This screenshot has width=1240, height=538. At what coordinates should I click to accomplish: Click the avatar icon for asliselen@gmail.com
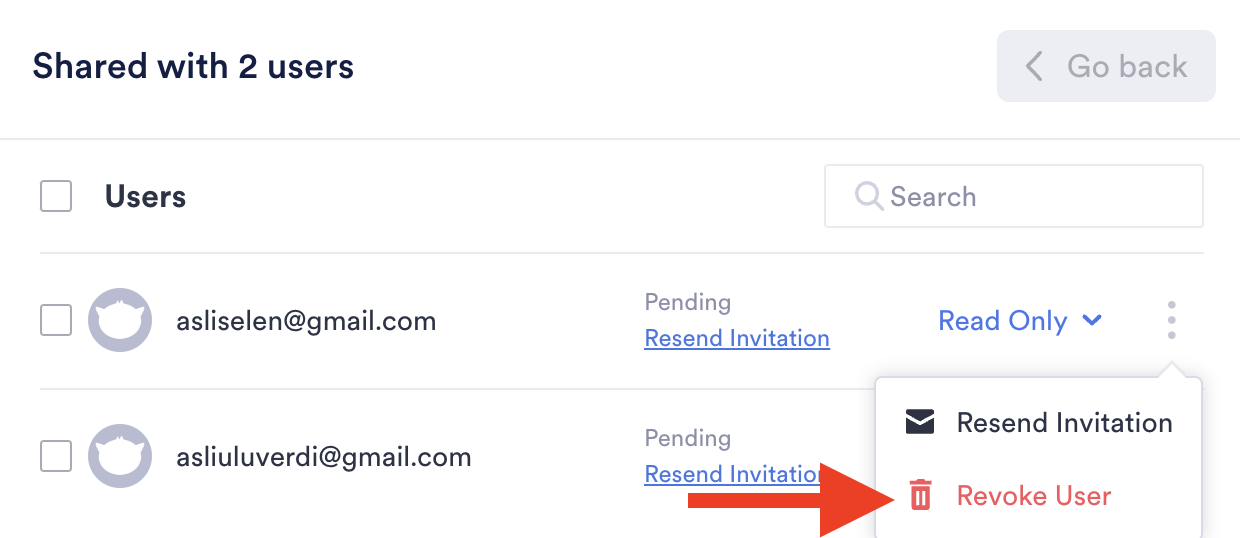[120, 320]
